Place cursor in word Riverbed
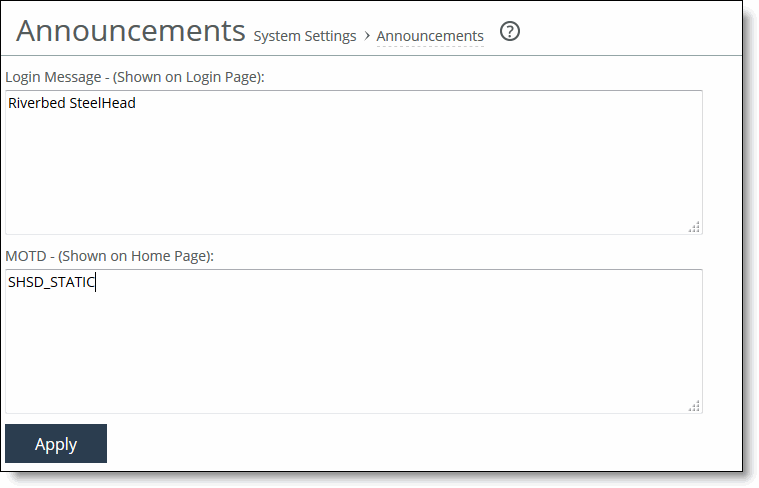Viewport: 759px width, 488px height. tap(37, 103)
